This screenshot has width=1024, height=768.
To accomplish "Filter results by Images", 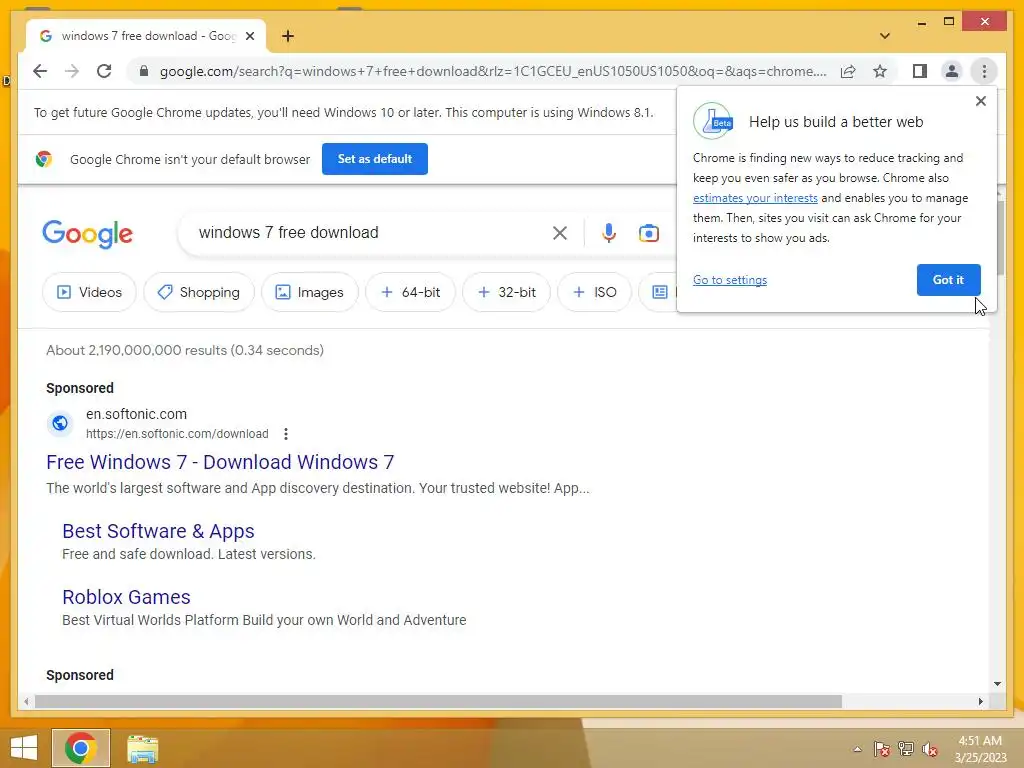I will pos(310,292).
